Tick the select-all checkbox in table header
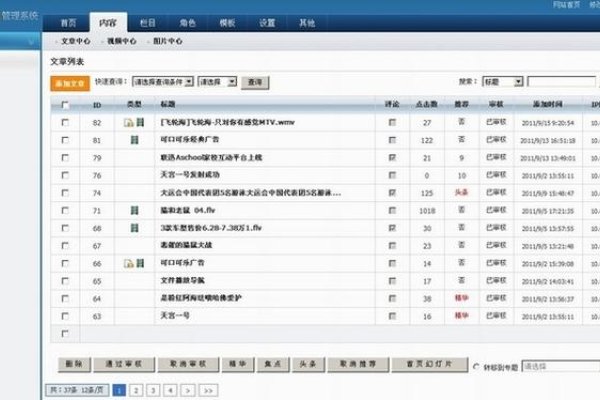This screenshot has width=600, height=400. [x=65, y=104]
